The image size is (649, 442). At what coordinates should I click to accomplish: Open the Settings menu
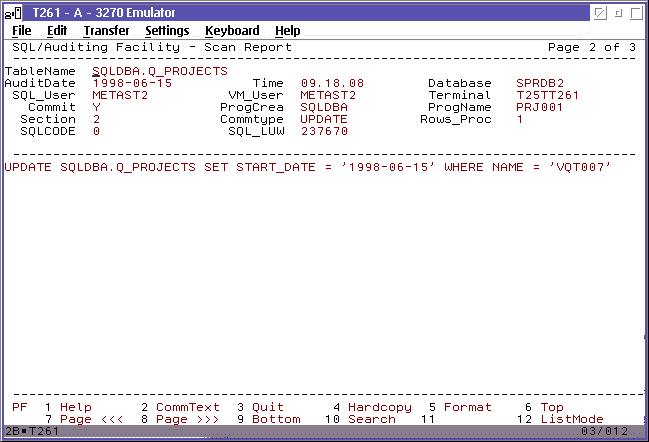[167, 31]
